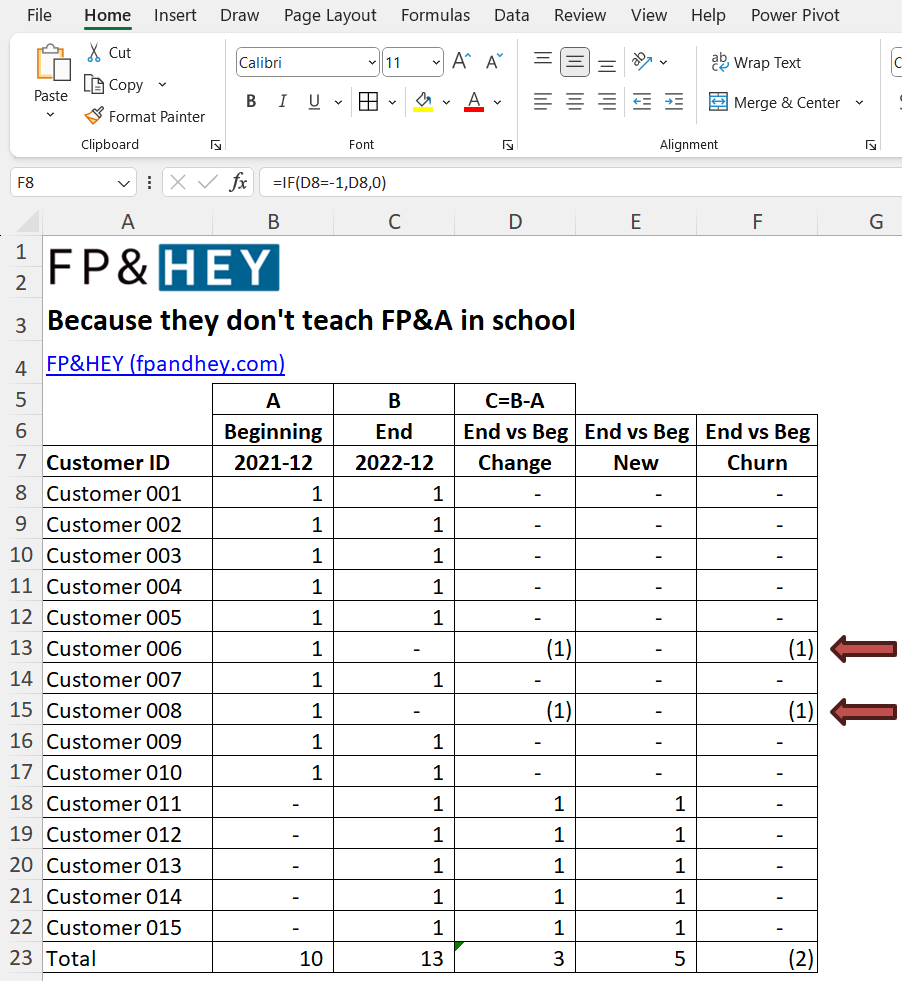The width and height of the screenshot is (902, 981).
Task: Activate the Format Painter brush
Action: (94, 116)
